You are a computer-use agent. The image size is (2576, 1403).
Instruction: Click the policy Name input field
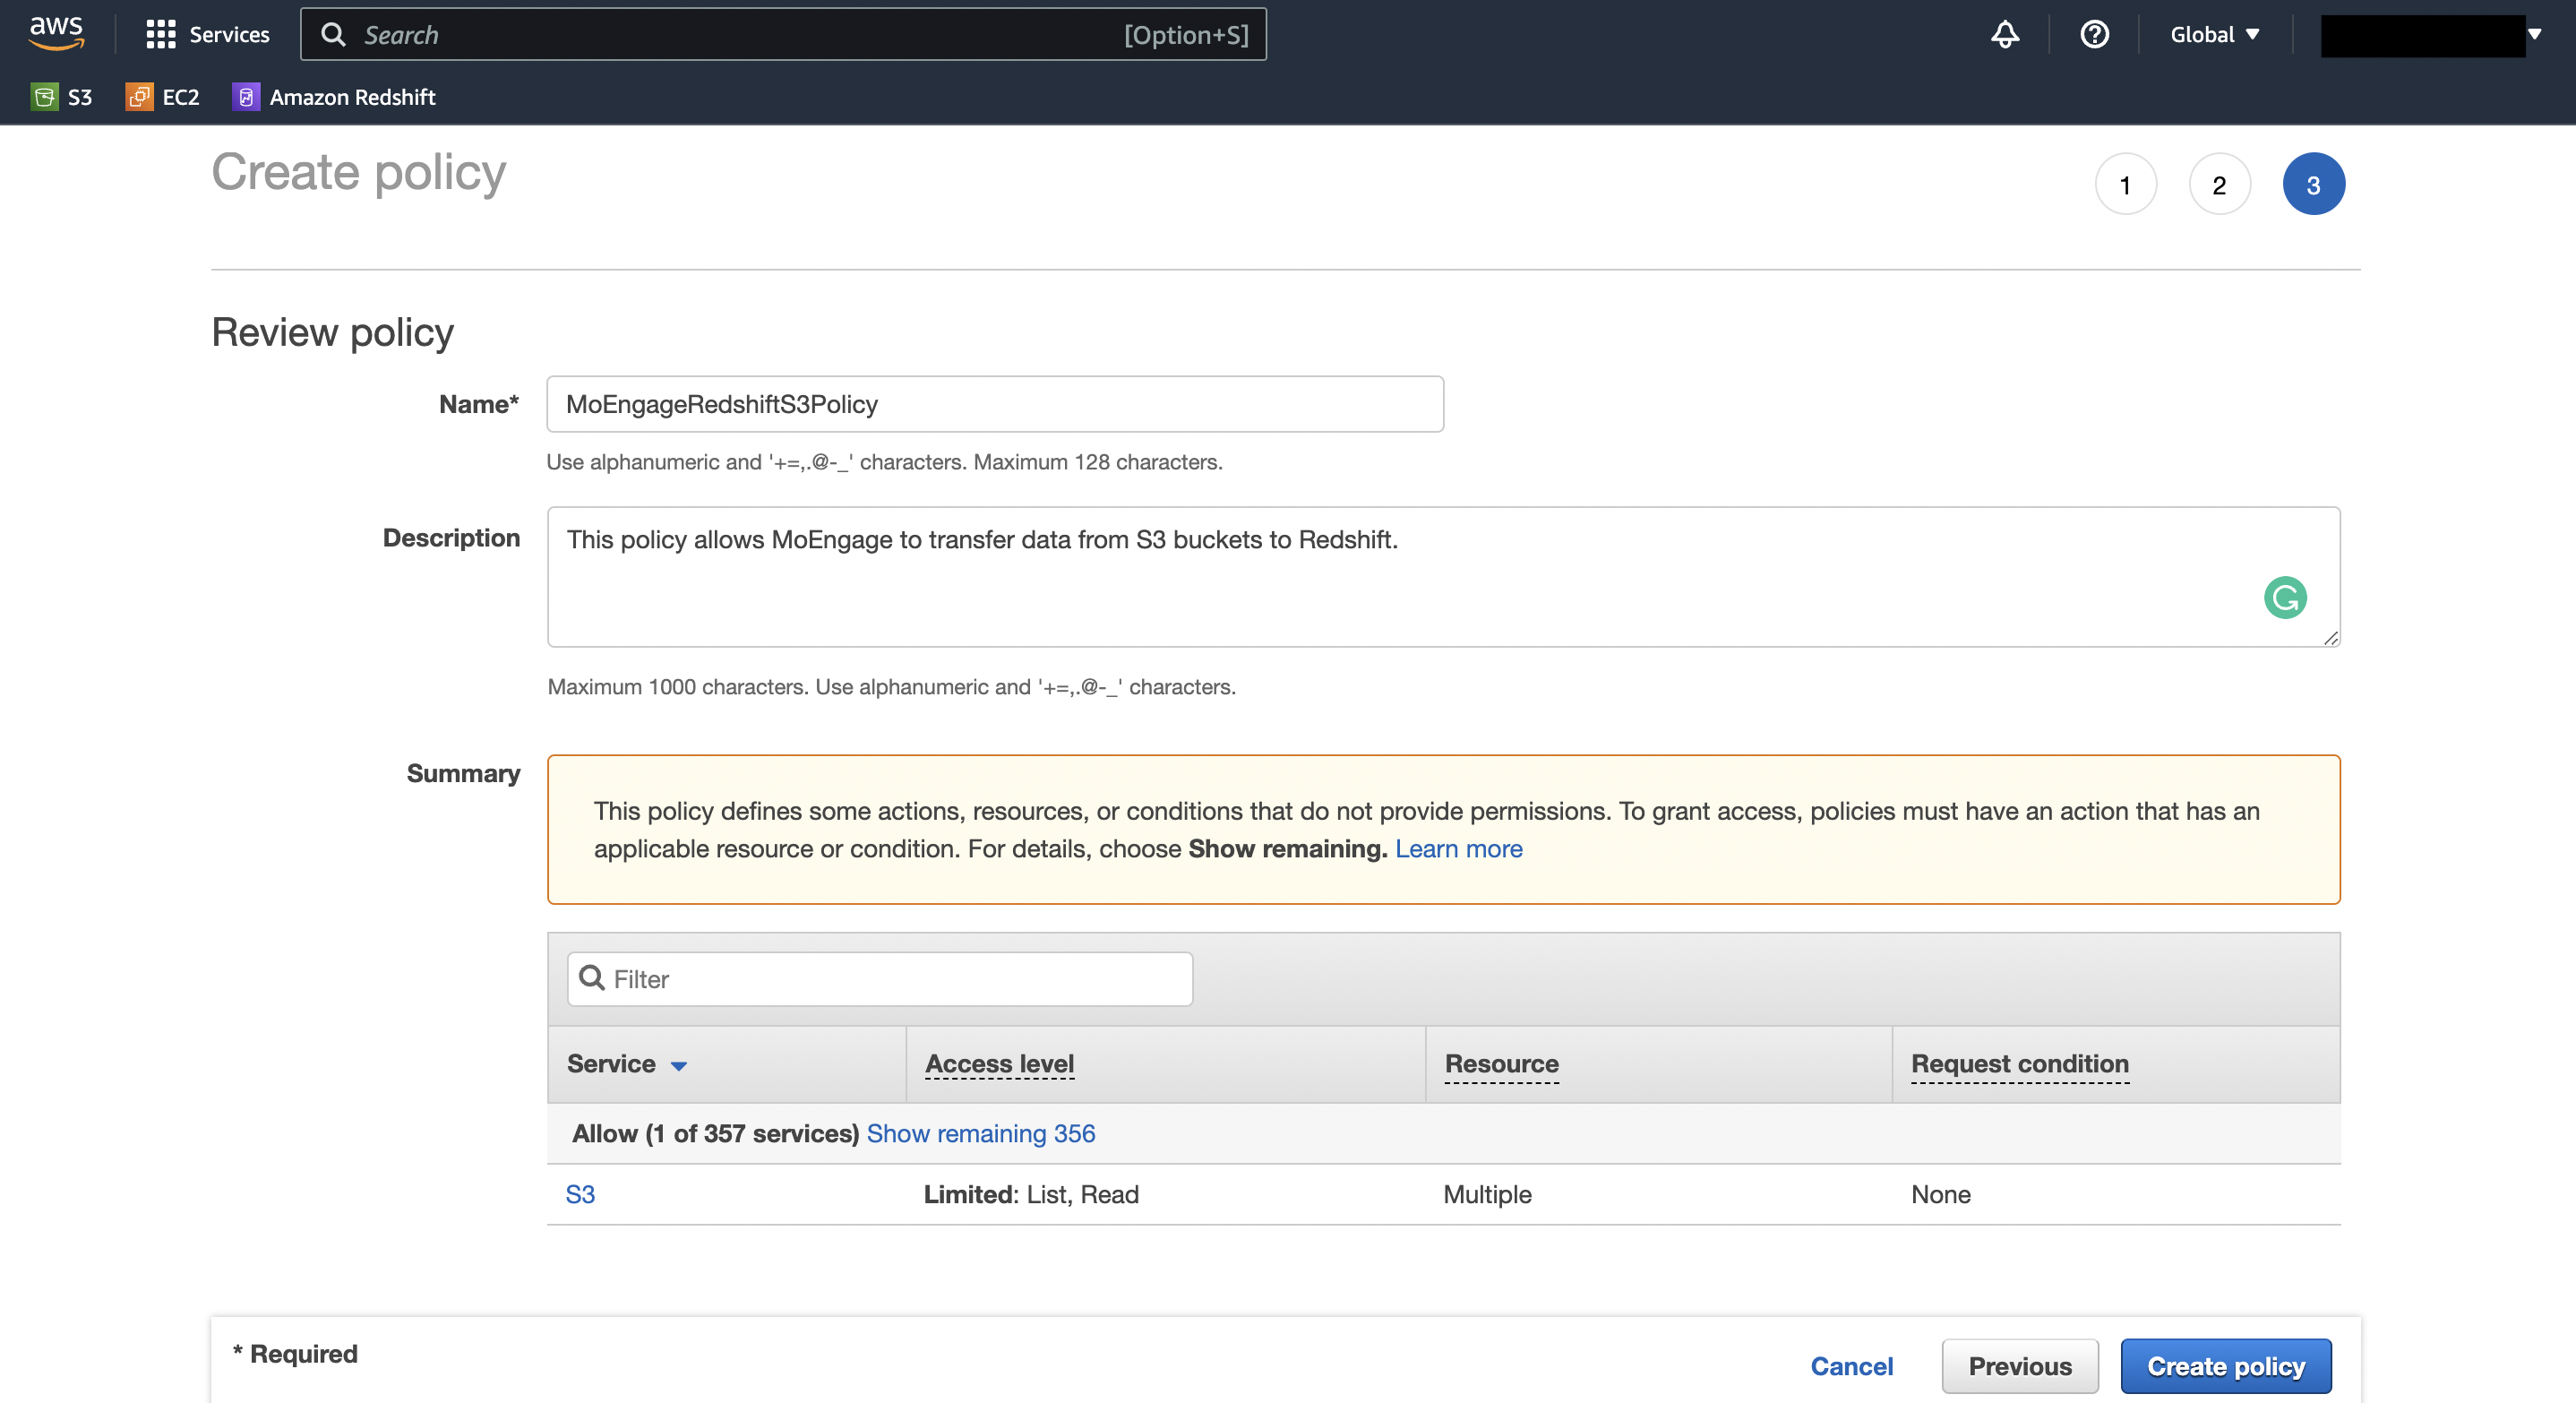pyautogui.click(x=994, y=404)
